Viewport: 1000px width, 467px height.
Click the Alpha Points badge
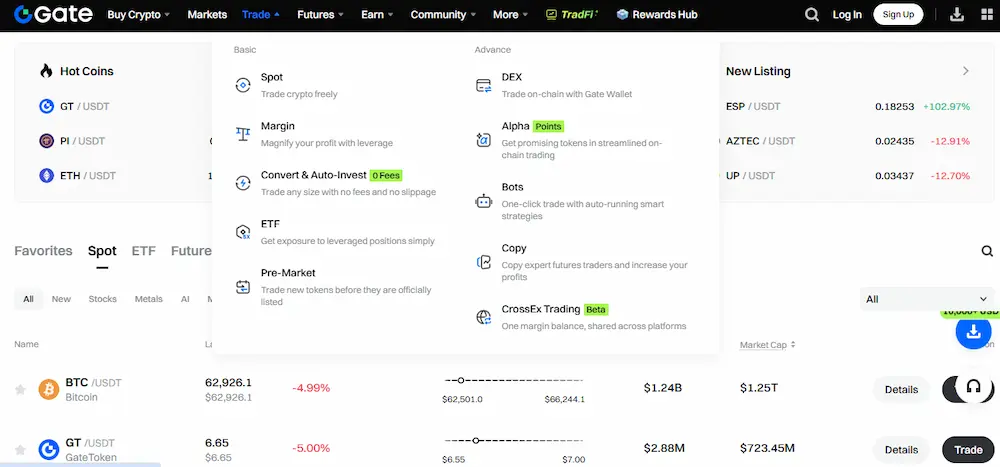[x=548, y=126]
